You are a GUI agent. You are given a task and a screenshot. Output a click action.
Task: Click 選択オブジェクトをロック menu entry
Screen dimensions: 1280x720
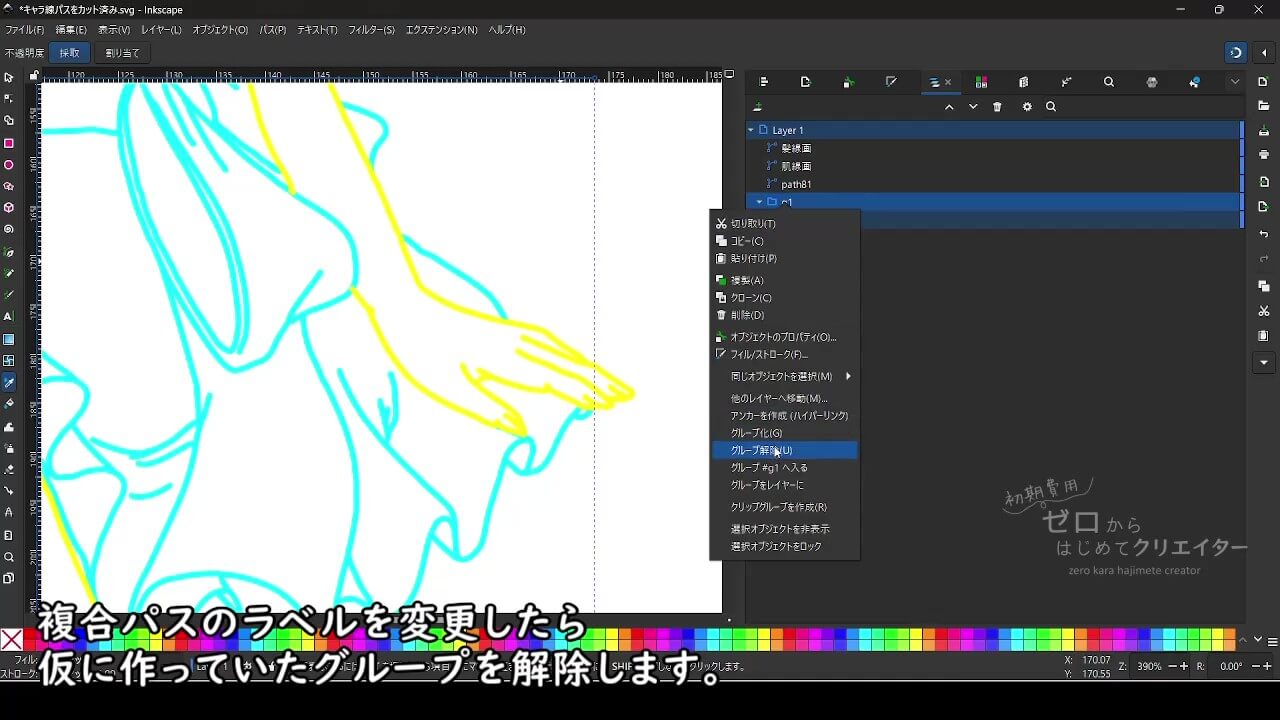(x=776, y=546)
